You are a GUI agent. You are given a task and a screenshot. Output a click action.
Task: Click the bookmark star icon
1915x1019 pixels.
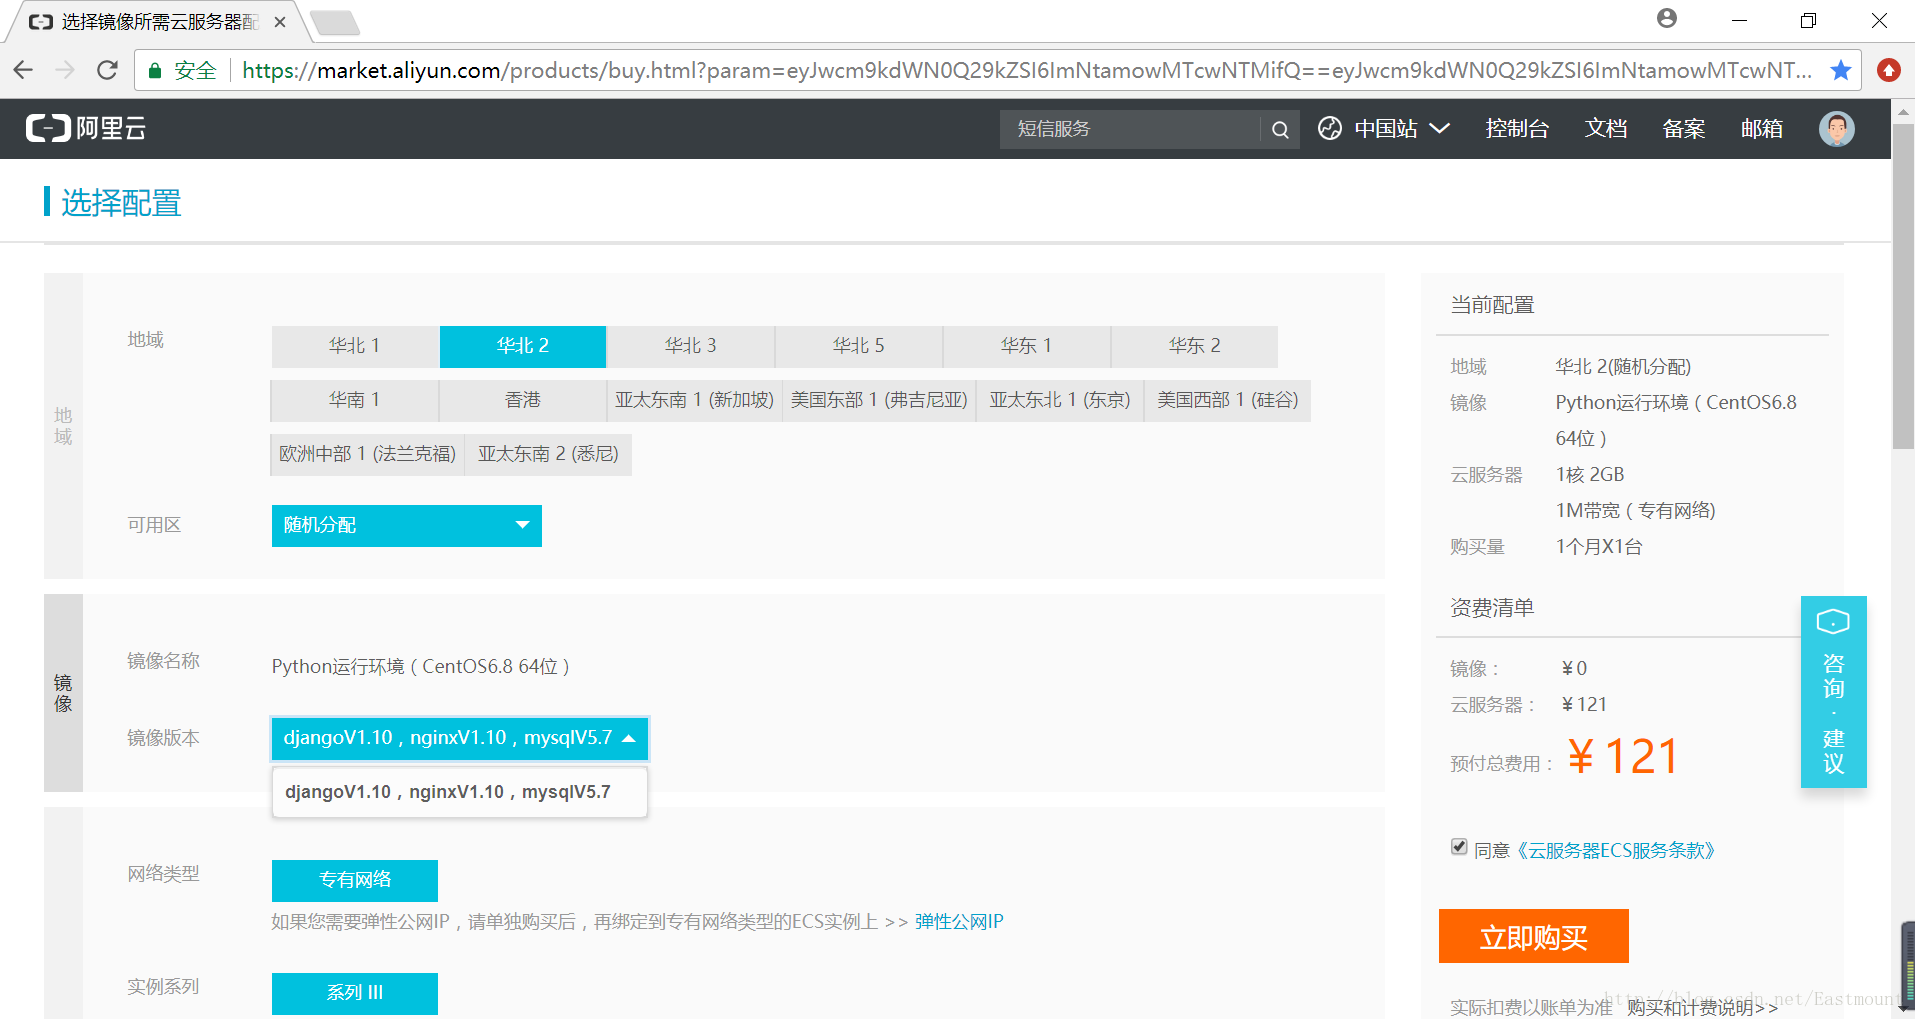1840,70
